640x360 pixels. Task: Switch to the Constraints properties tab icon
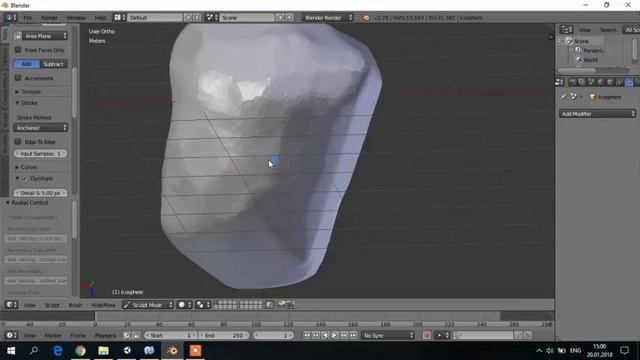(620, 82)
